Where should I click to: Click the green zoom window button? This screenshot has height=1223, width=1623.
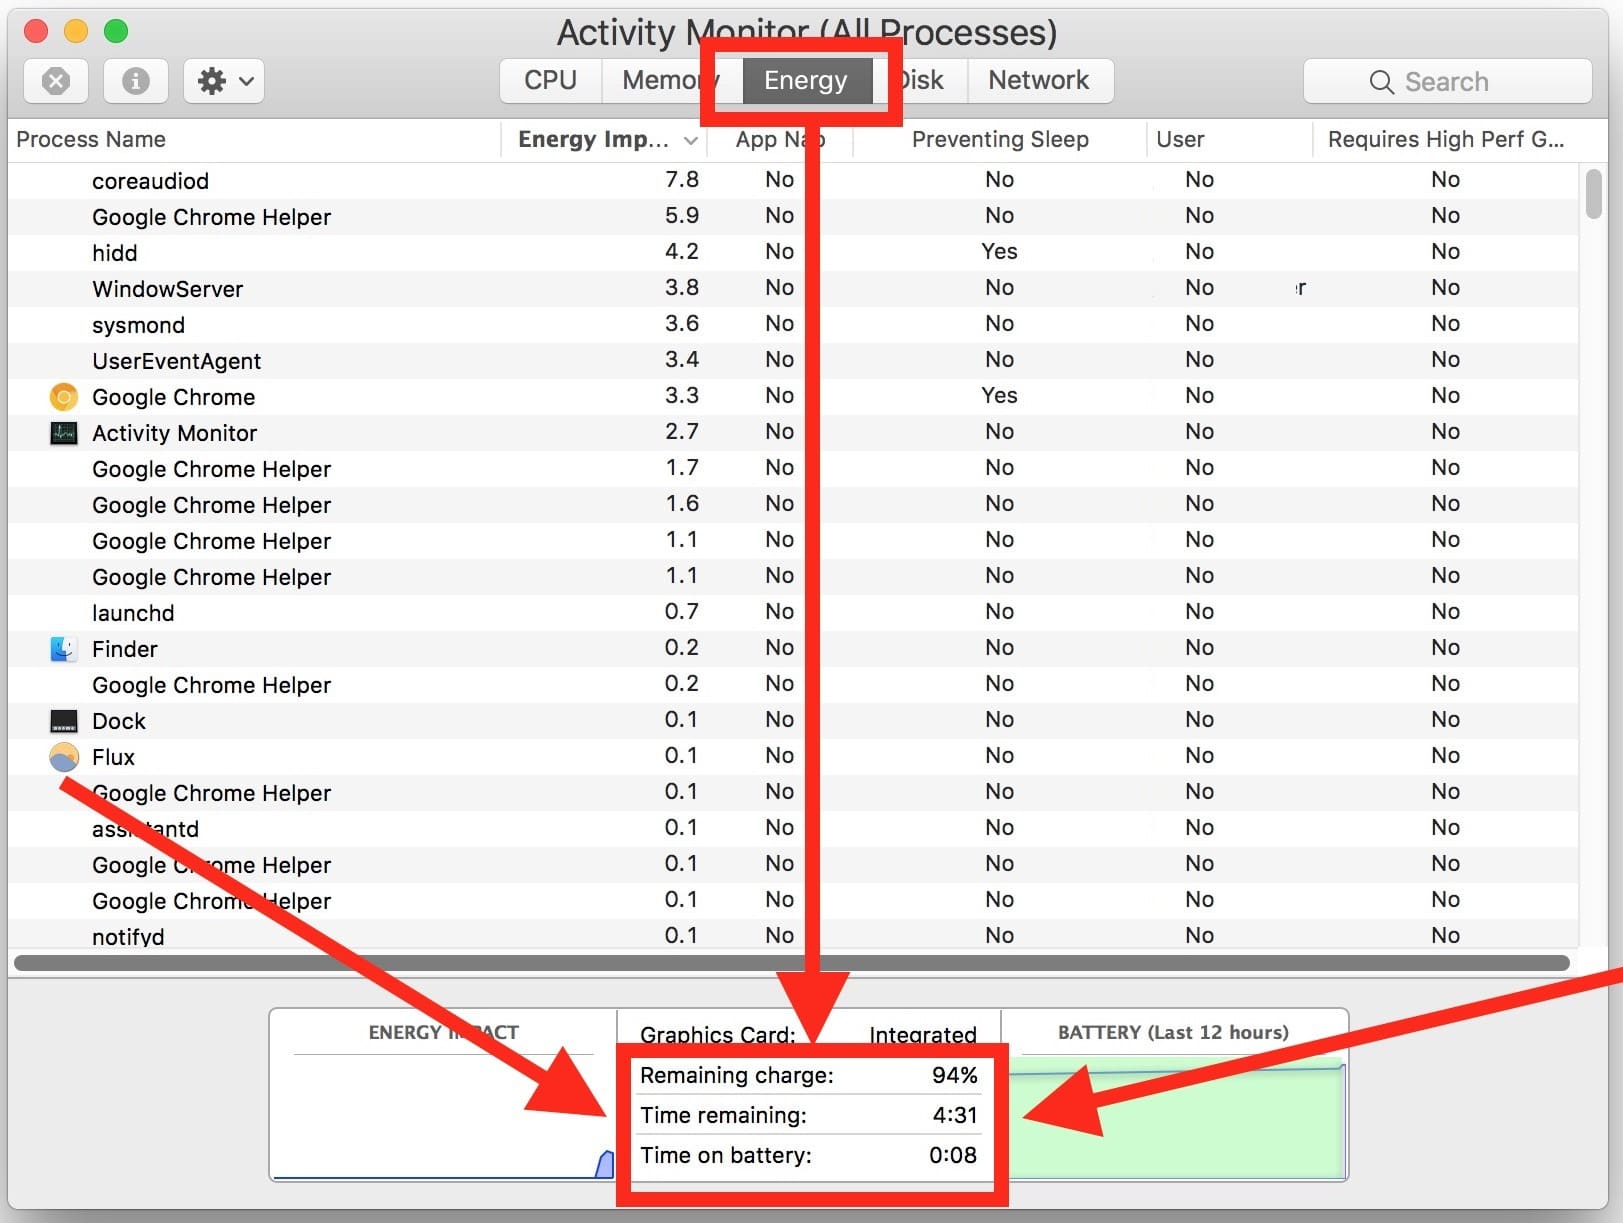pos(116,31)
